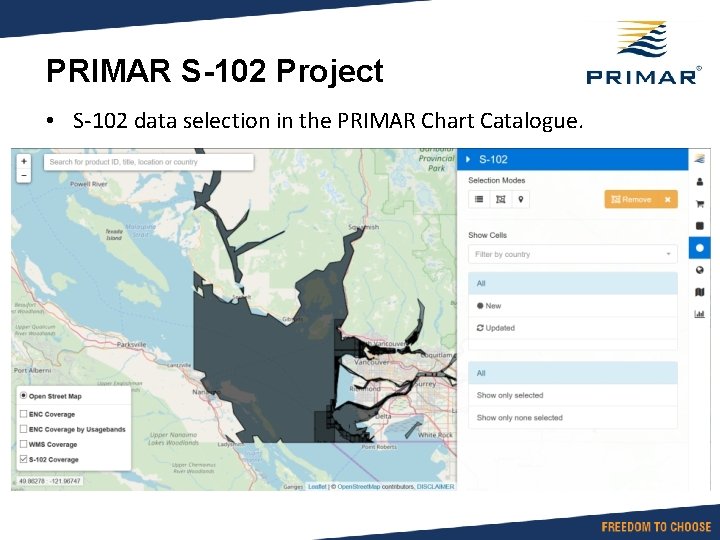The image size is (720, 540).
Task: Choose Show only selected
Action: coord(573,395)
